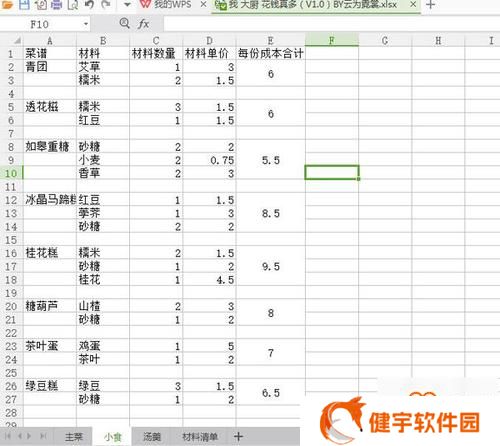500x446 pixels.
Task: Click the magnifier icon beside fx
Action: point(124,23)
